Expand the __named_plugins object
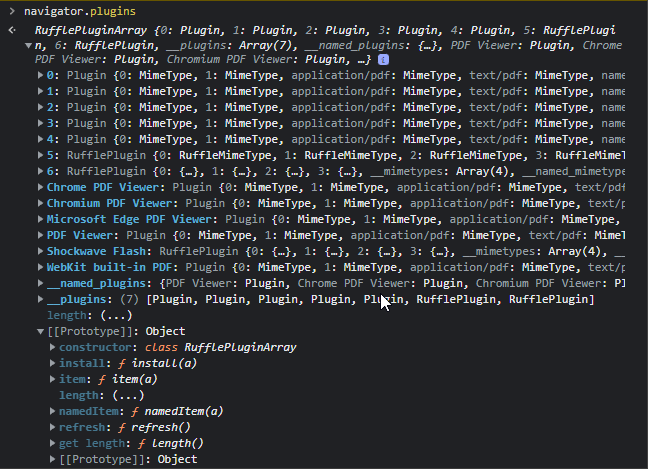The image size is (648, 469). [40, 283]
